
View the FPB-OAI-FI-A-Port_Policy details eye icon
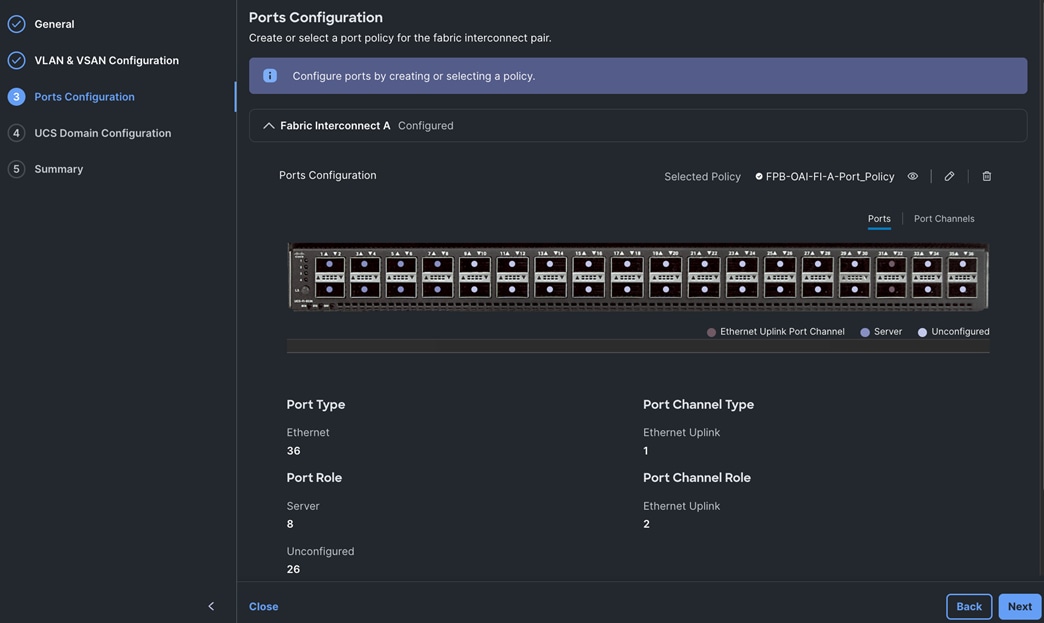point(912,176)
